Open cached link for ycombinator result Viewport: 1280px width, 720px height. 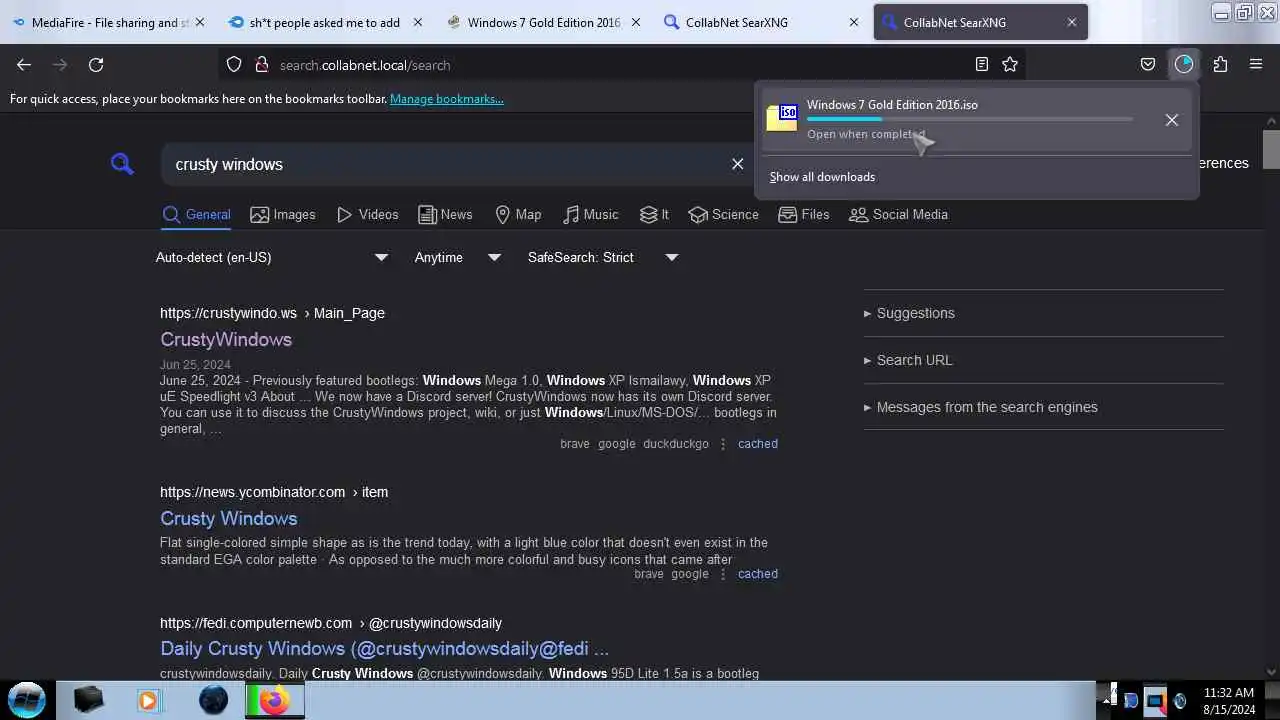tap(758, 574)
